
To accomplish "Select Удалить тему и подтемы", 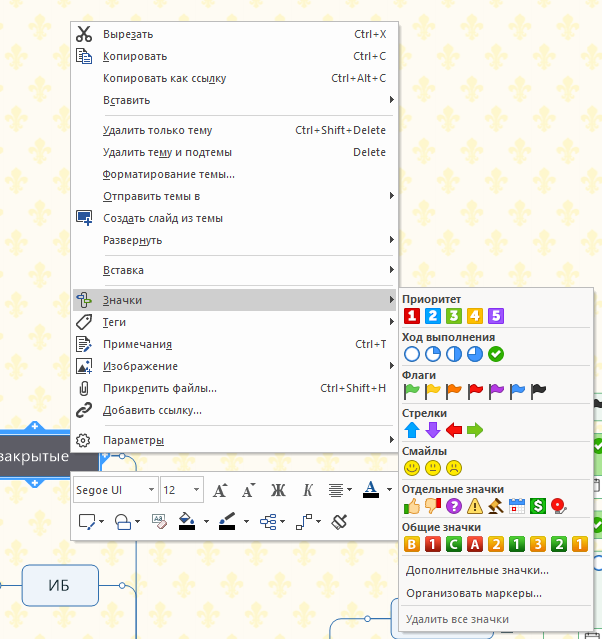I will 234,152.
